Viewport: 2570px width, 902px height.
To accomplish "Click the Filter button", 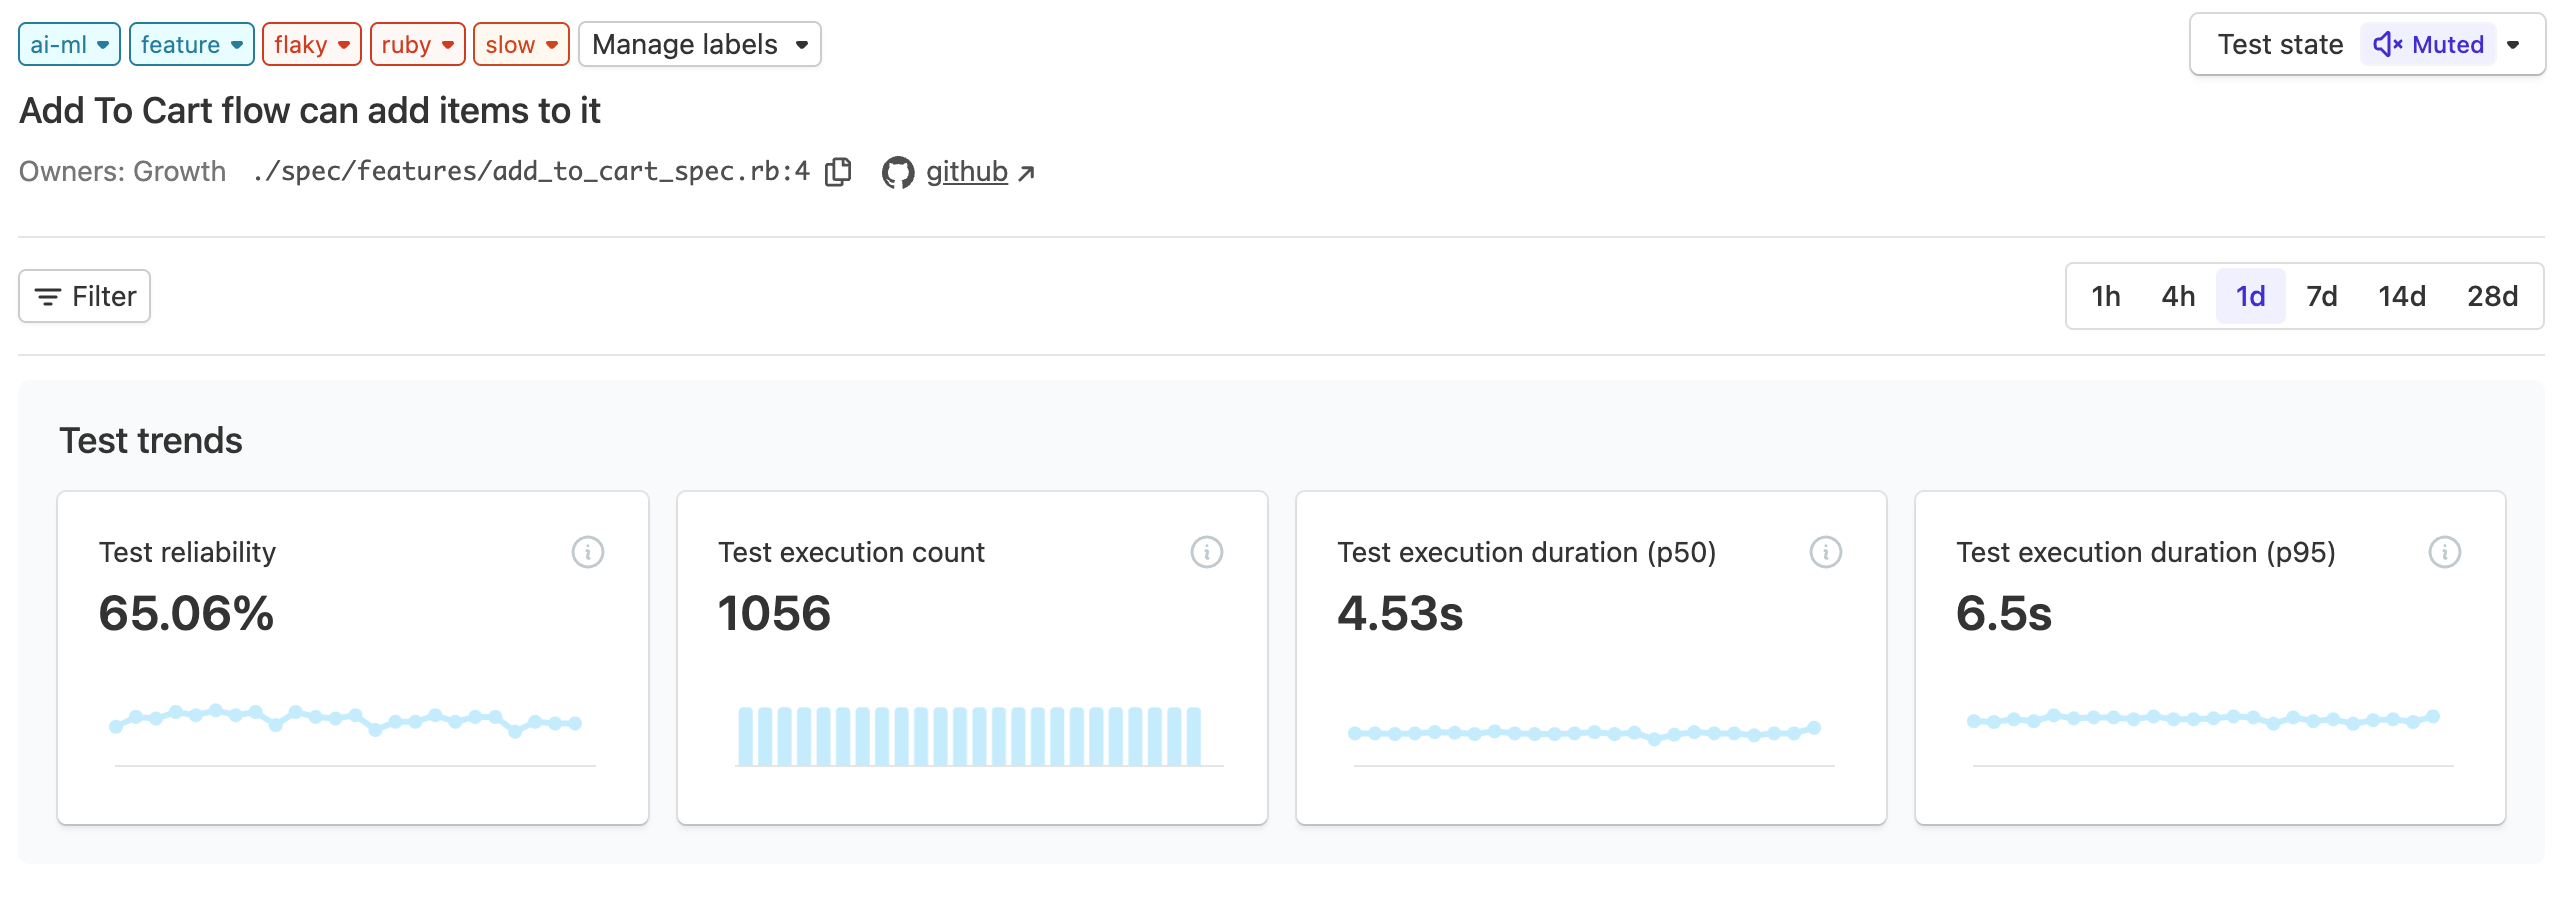I will (84, 296).
